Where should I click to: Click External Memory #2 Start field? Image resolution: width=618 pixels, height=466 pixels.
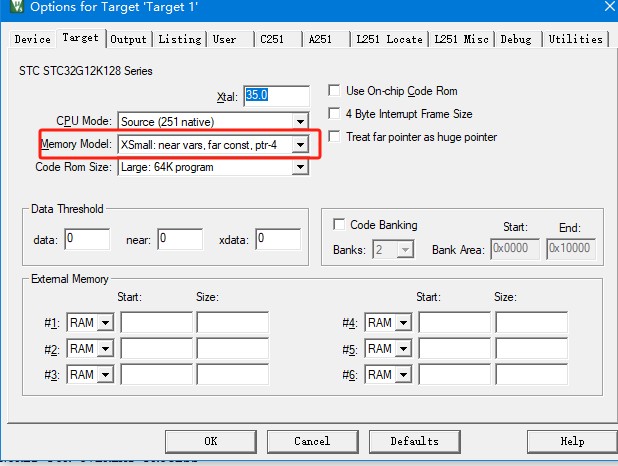[x=156, y=349]
